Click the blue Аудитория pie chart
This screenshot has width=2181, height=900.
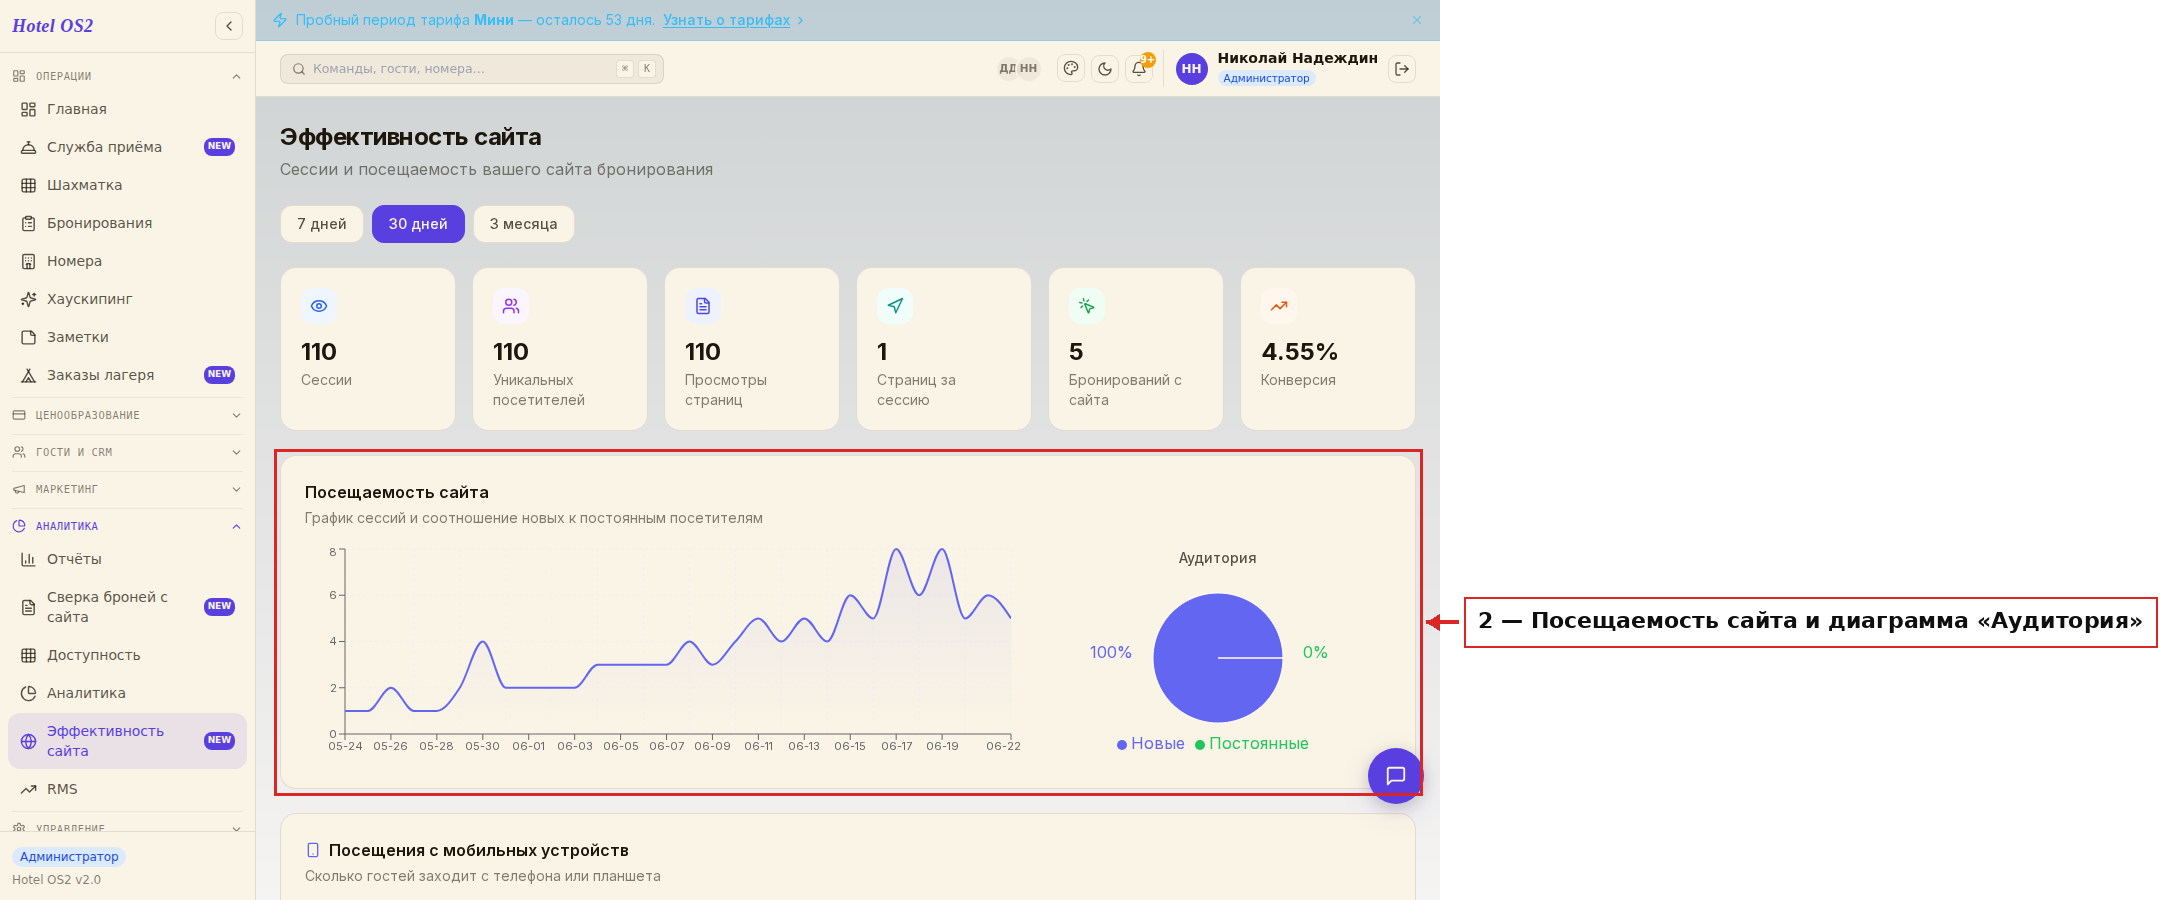(x=1217, y=658)
